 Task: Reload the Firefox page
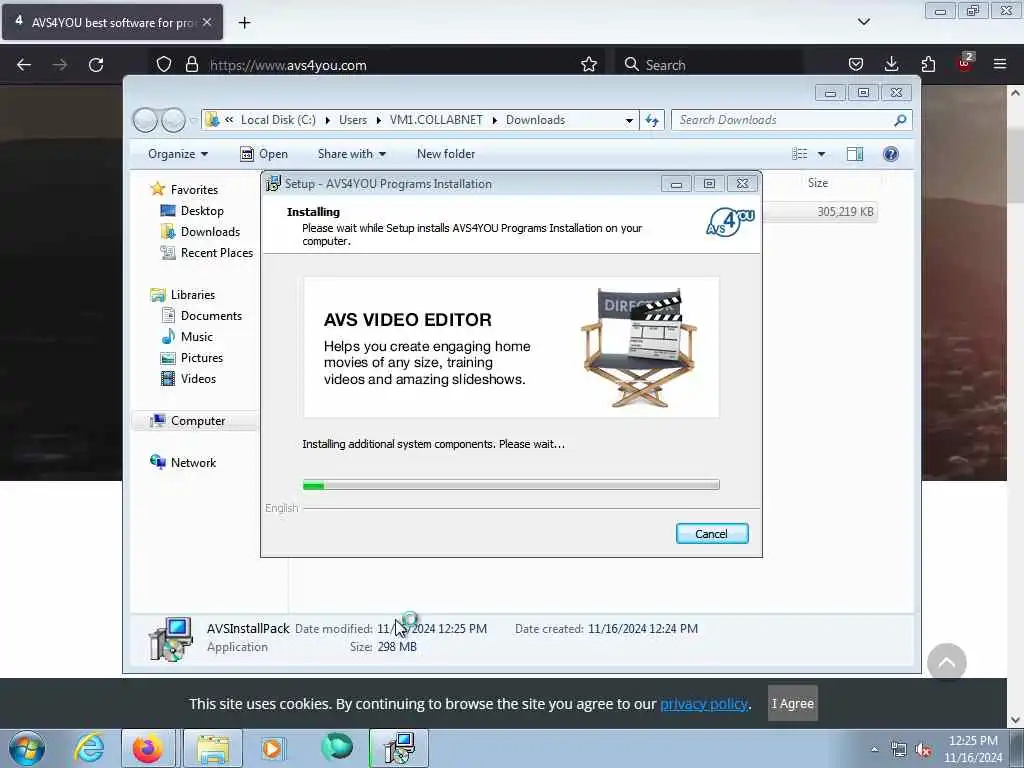[96, 65]
